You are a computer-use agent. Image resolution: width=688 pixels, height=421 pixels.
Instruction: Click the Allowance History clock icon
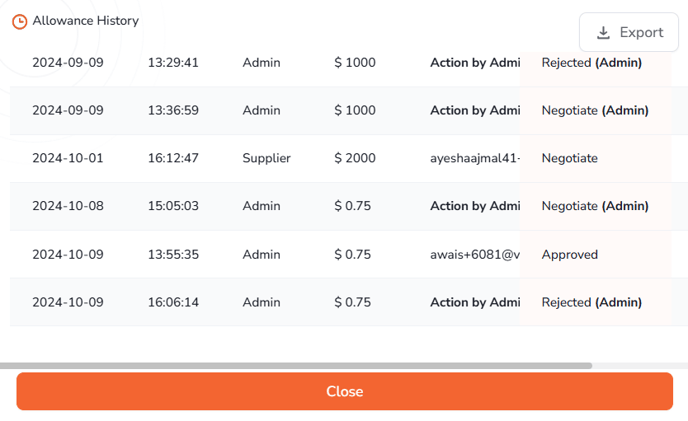click(19, 22)
